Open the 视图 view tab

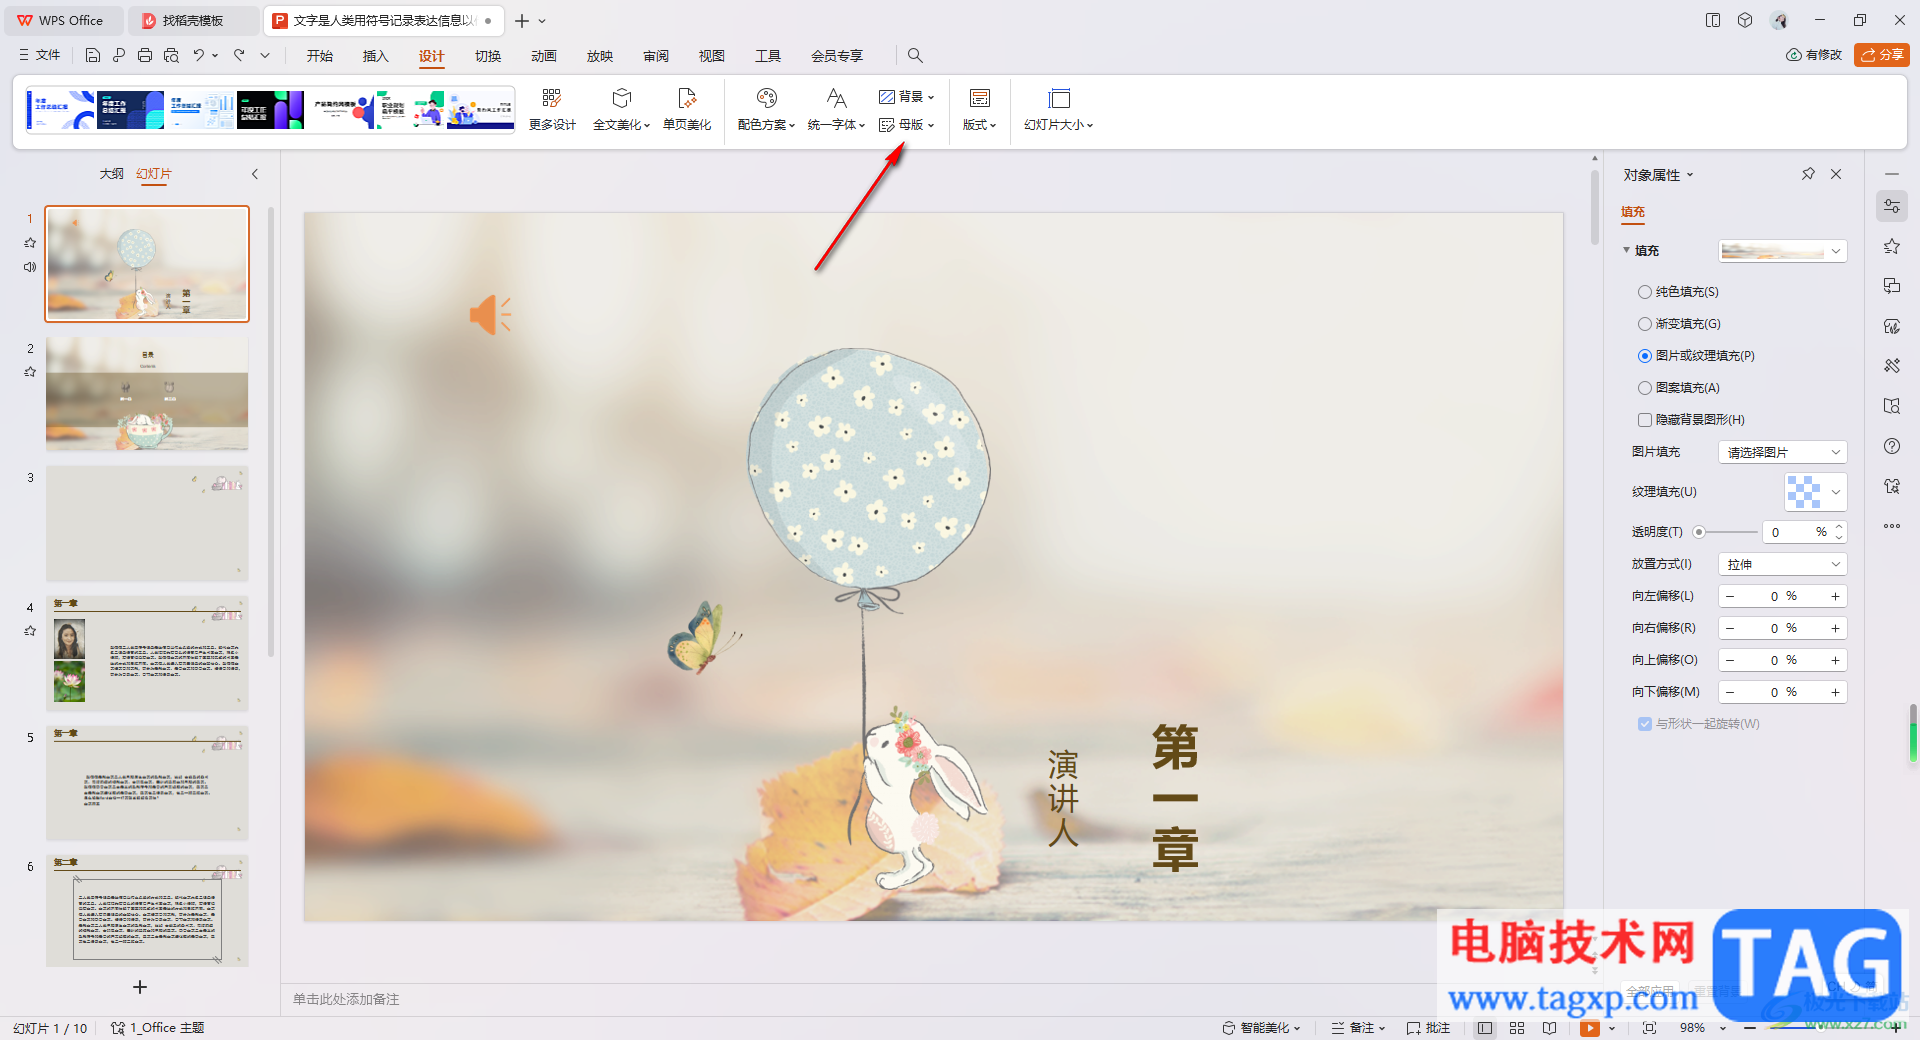tap(712, 56)
